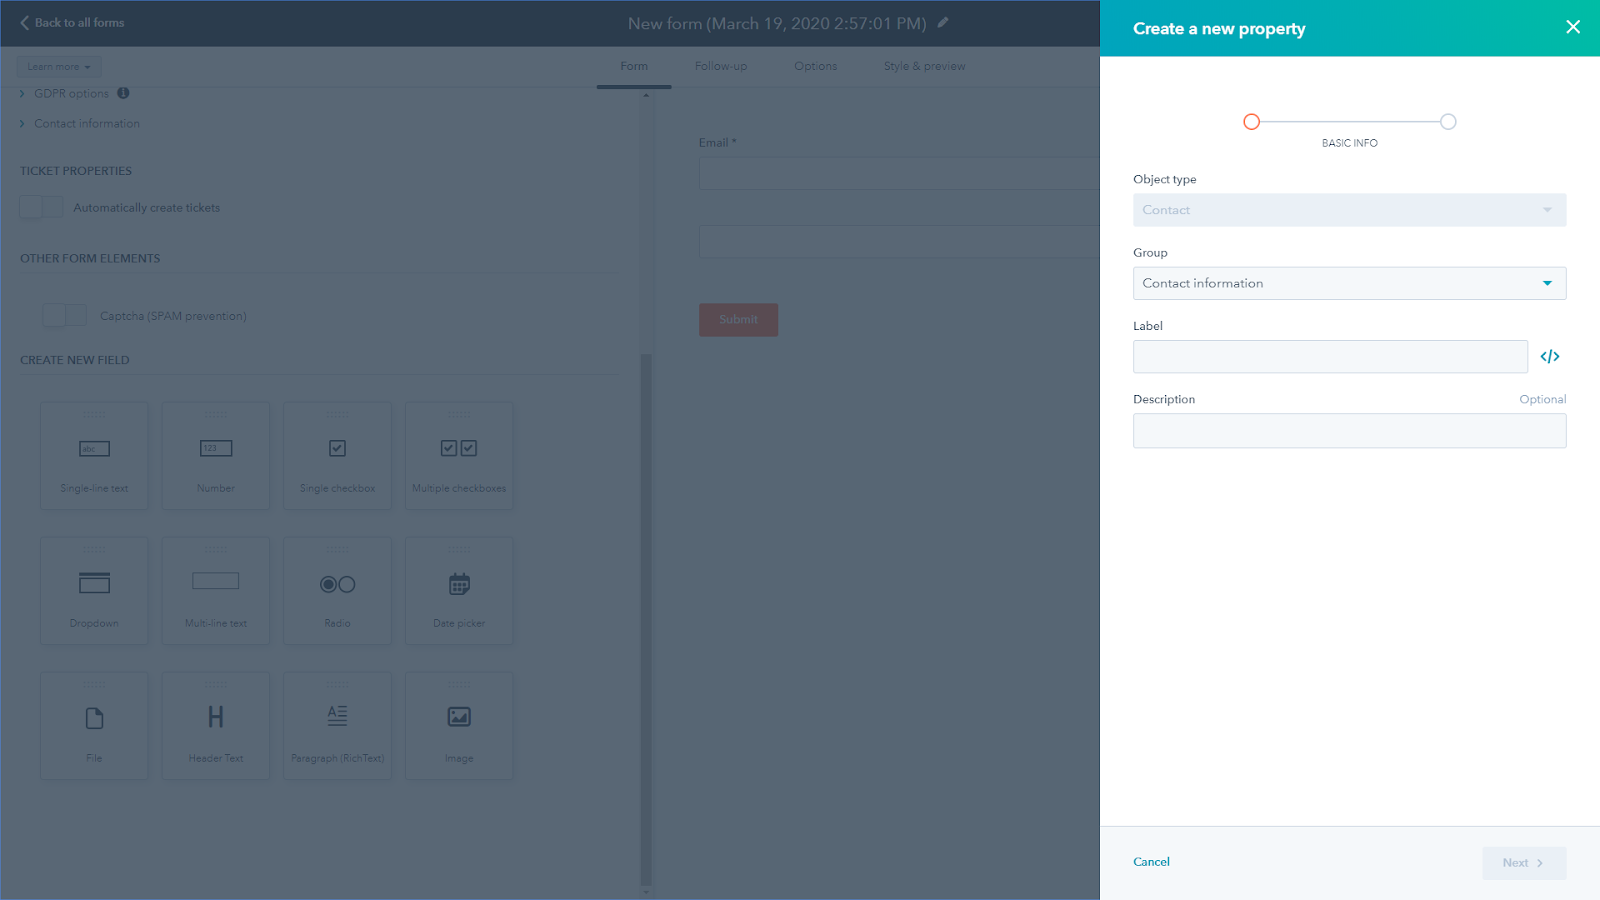This screenshot has width=1600, height=900.
Task: Insert personalization token via code icon
Action: tap(1550, 357)
